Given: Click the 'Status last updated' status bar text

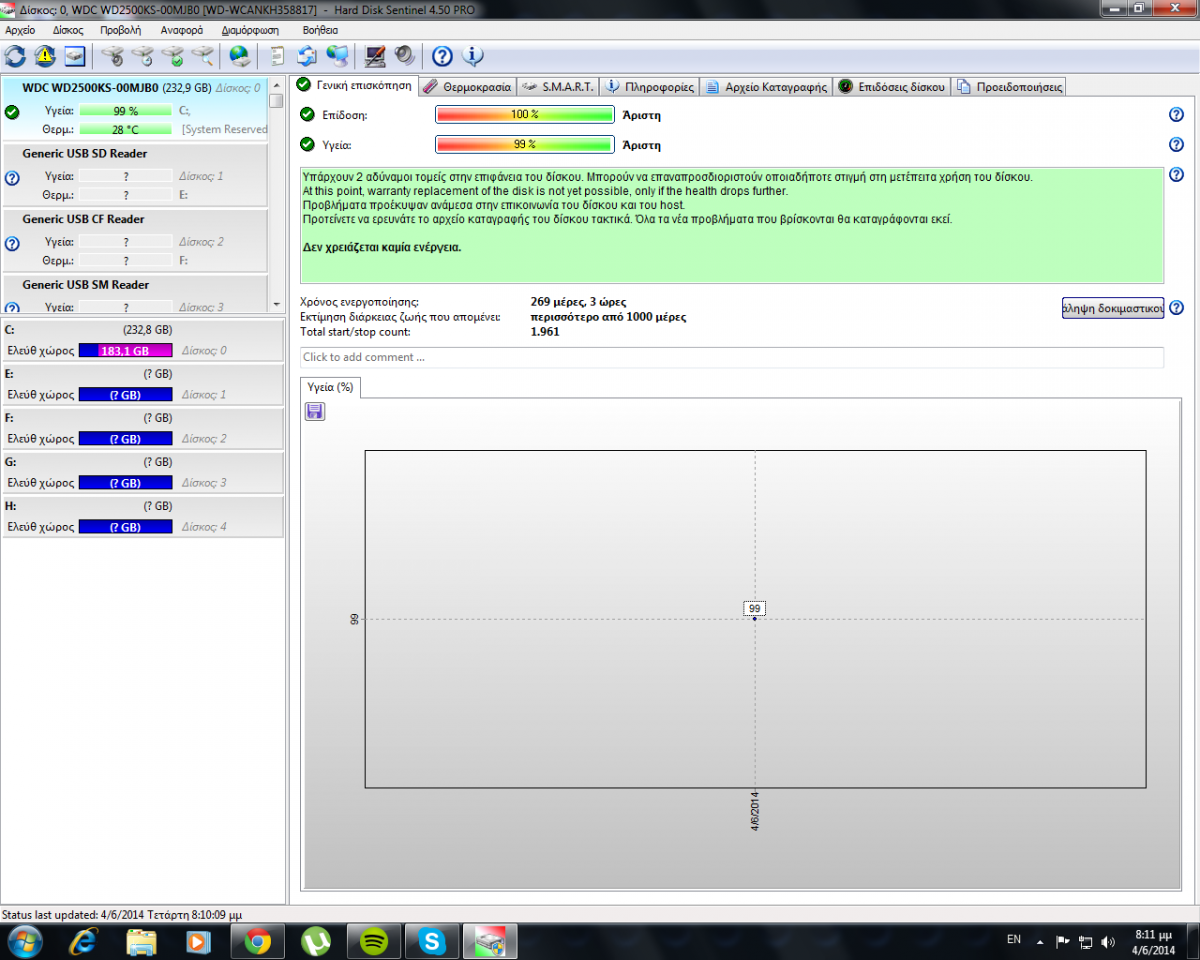Looking at the screenshot, I should (x=121, y=914).
